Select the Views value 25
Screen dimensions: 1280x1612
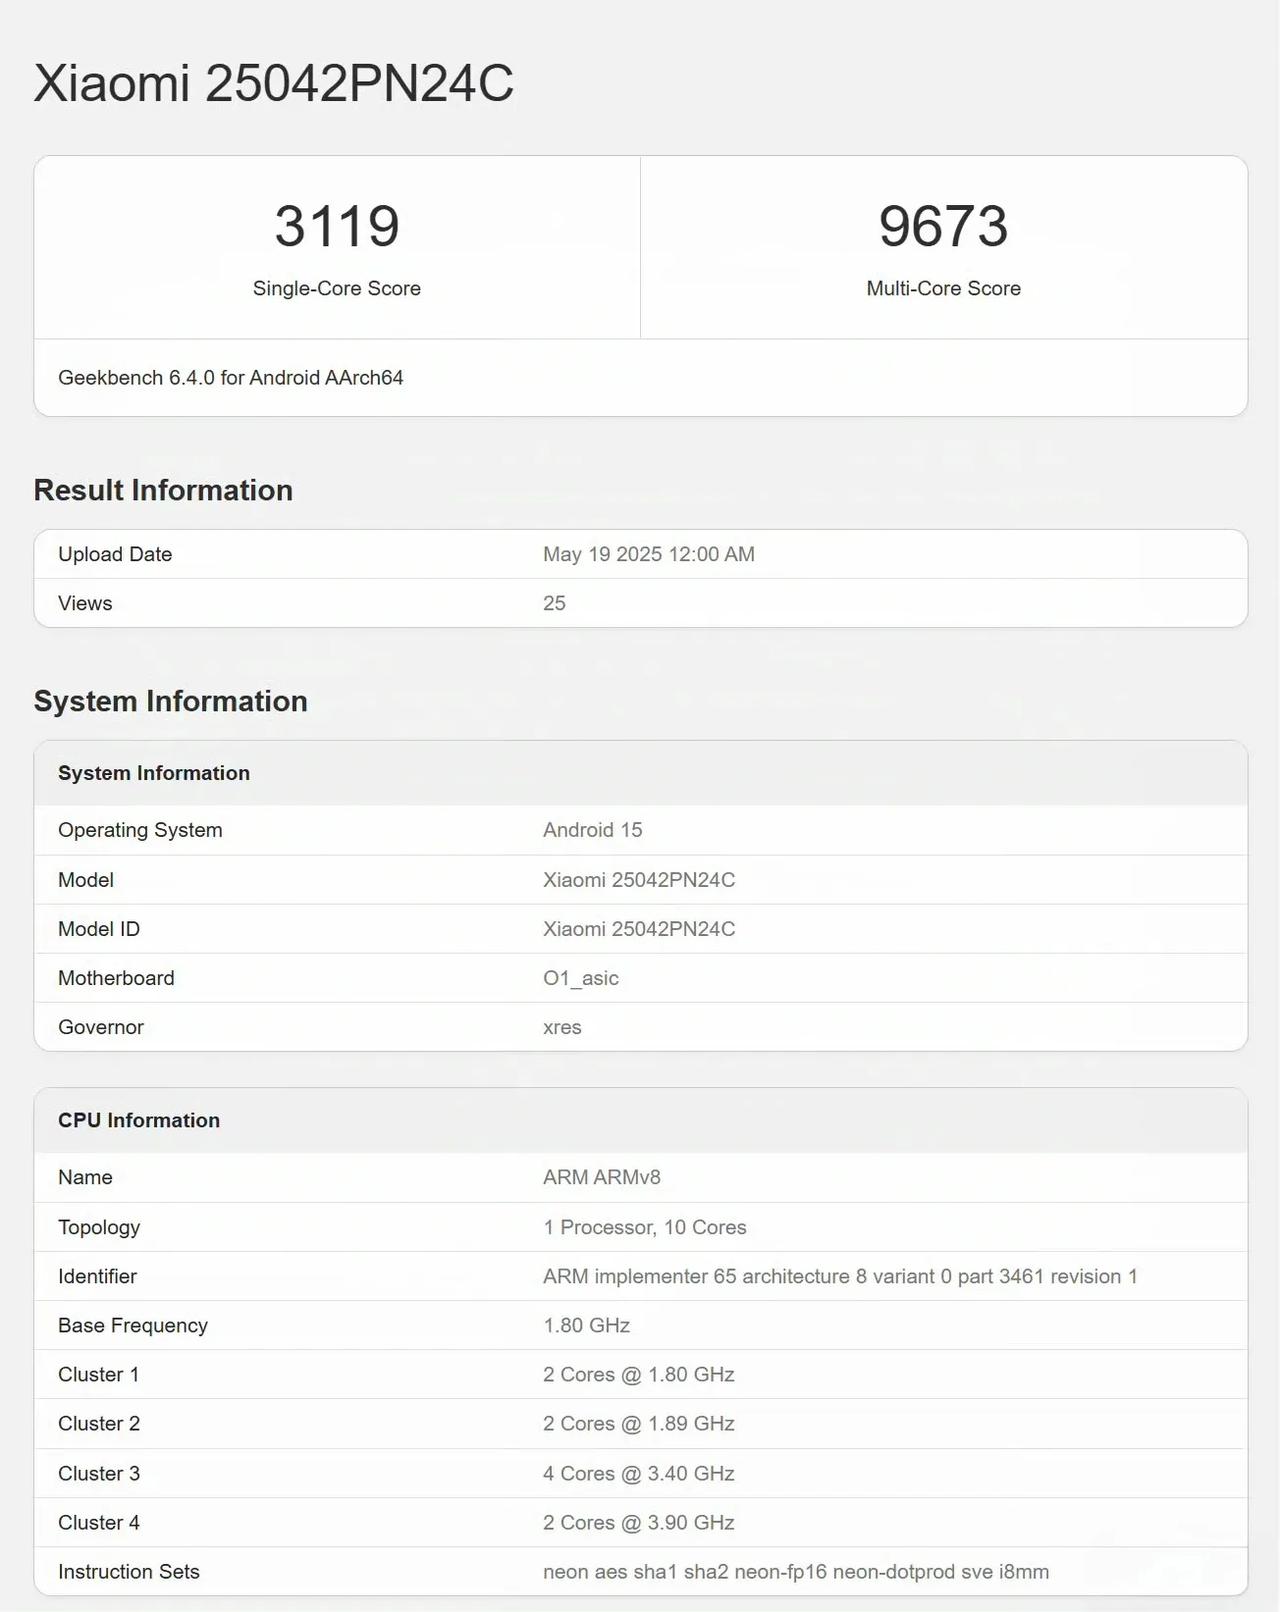554,603
